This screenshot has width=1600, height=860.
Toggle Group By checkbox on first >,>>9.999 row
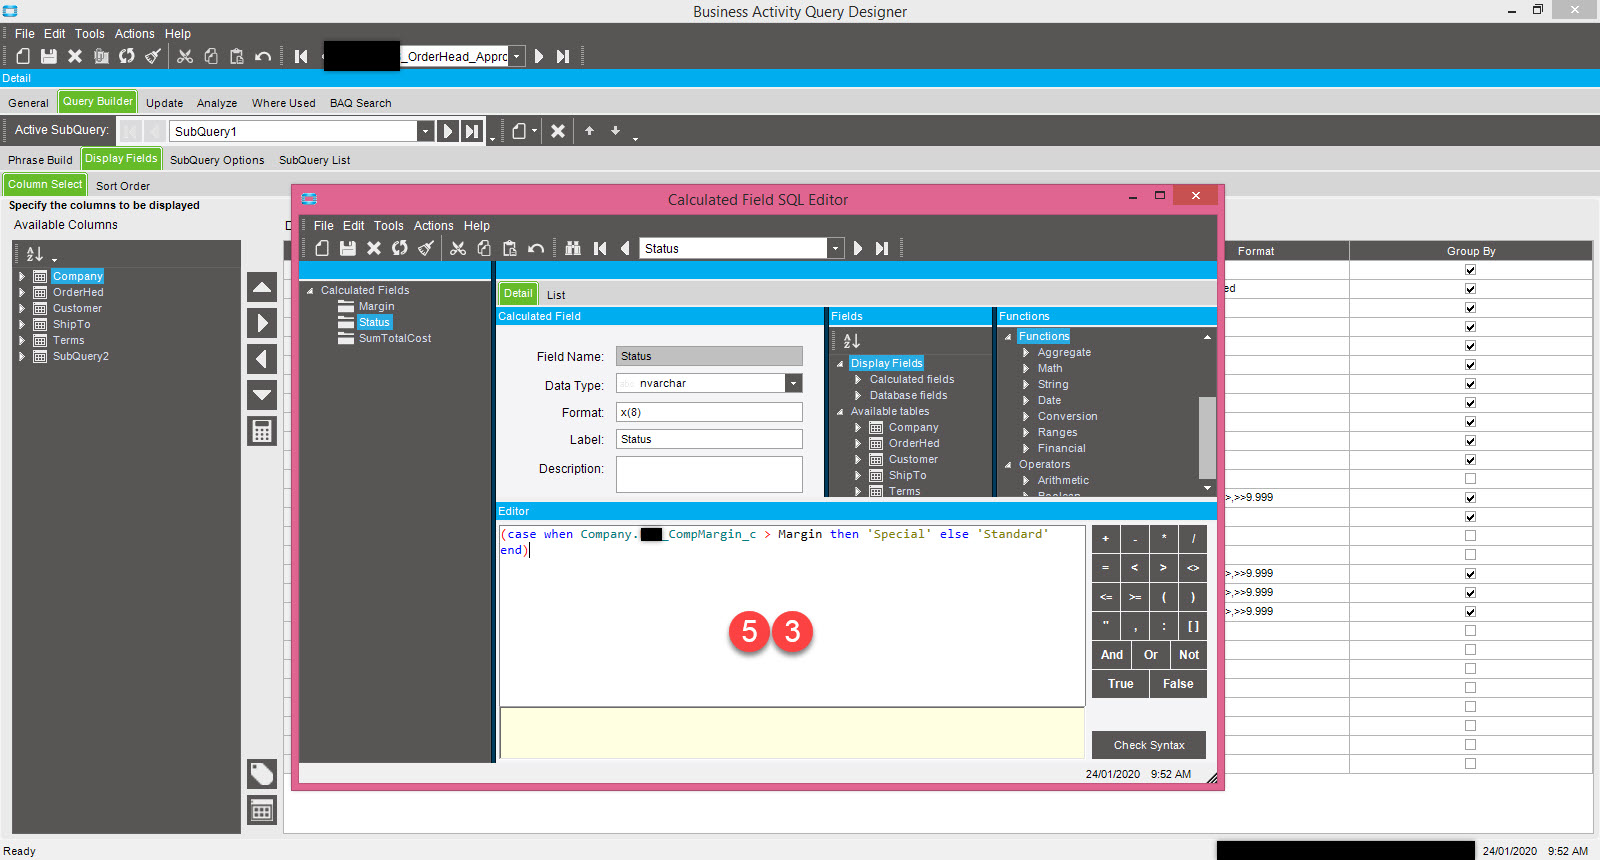(1470, 498)
